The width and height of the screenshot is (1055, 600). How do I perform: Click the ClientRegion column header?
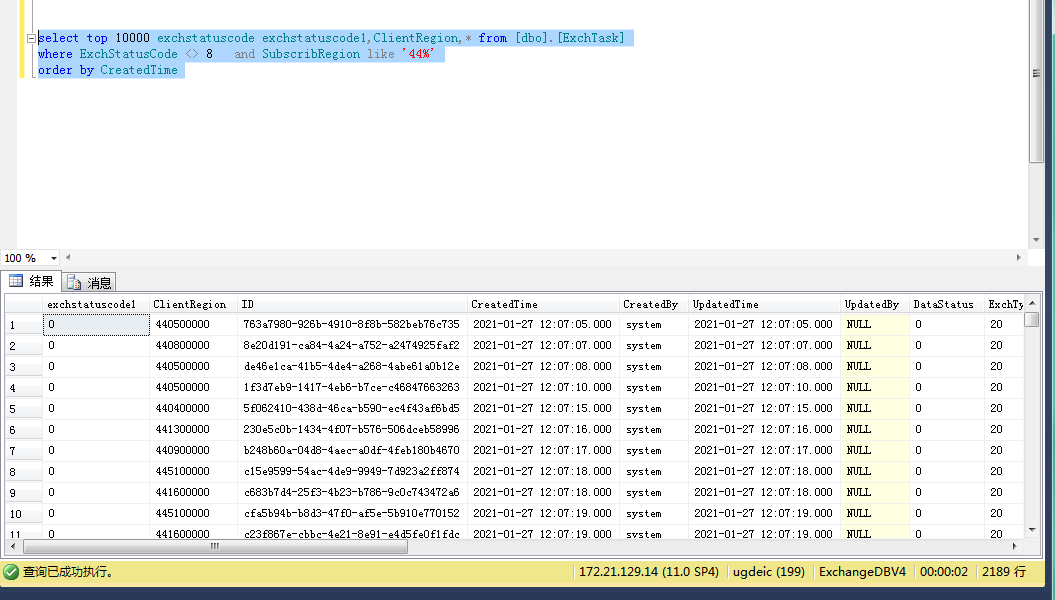click(x=193, y=304)
